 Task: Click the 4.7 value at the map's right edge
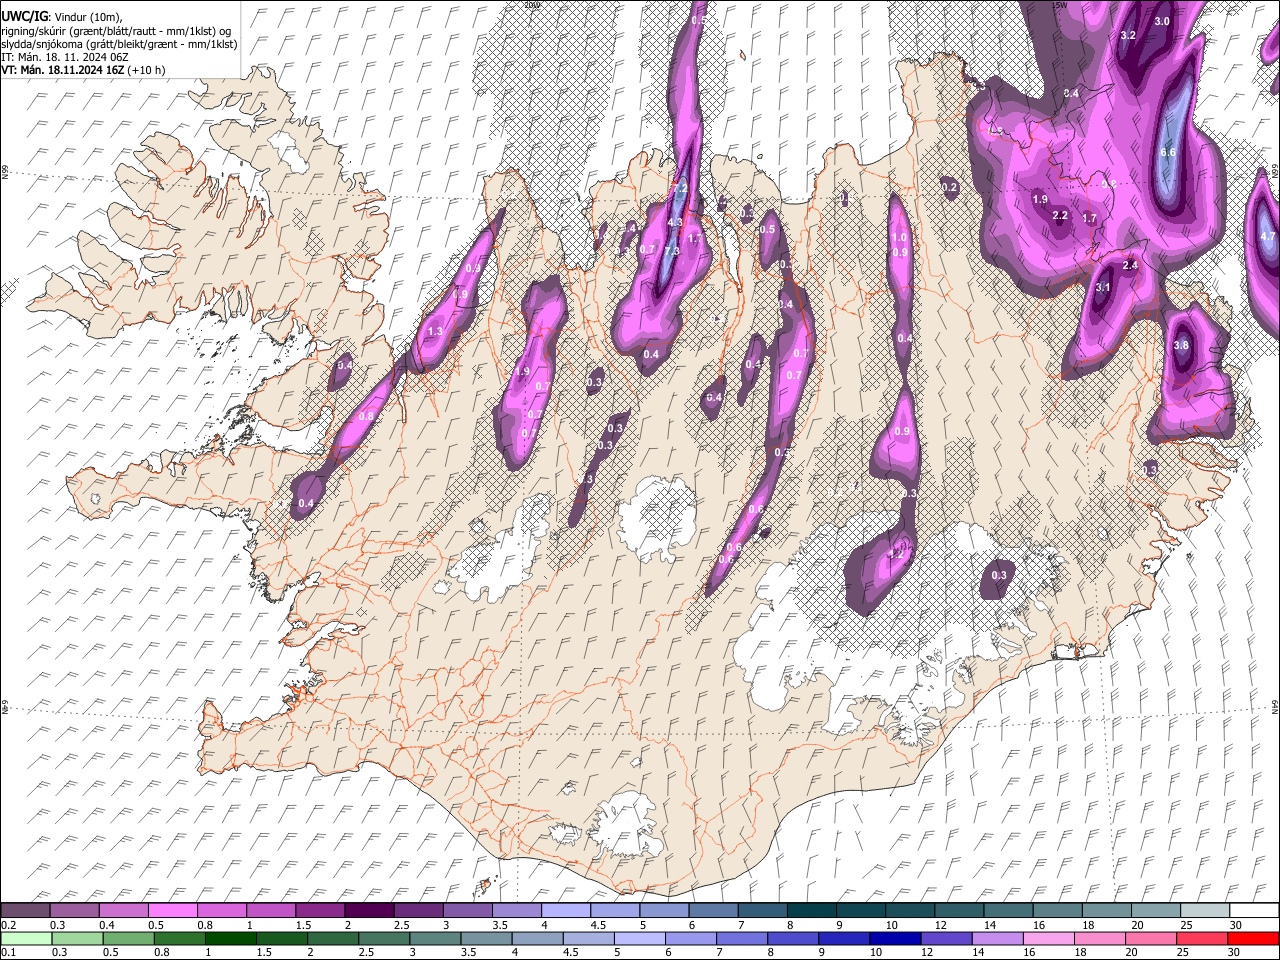click(1268, 236)
